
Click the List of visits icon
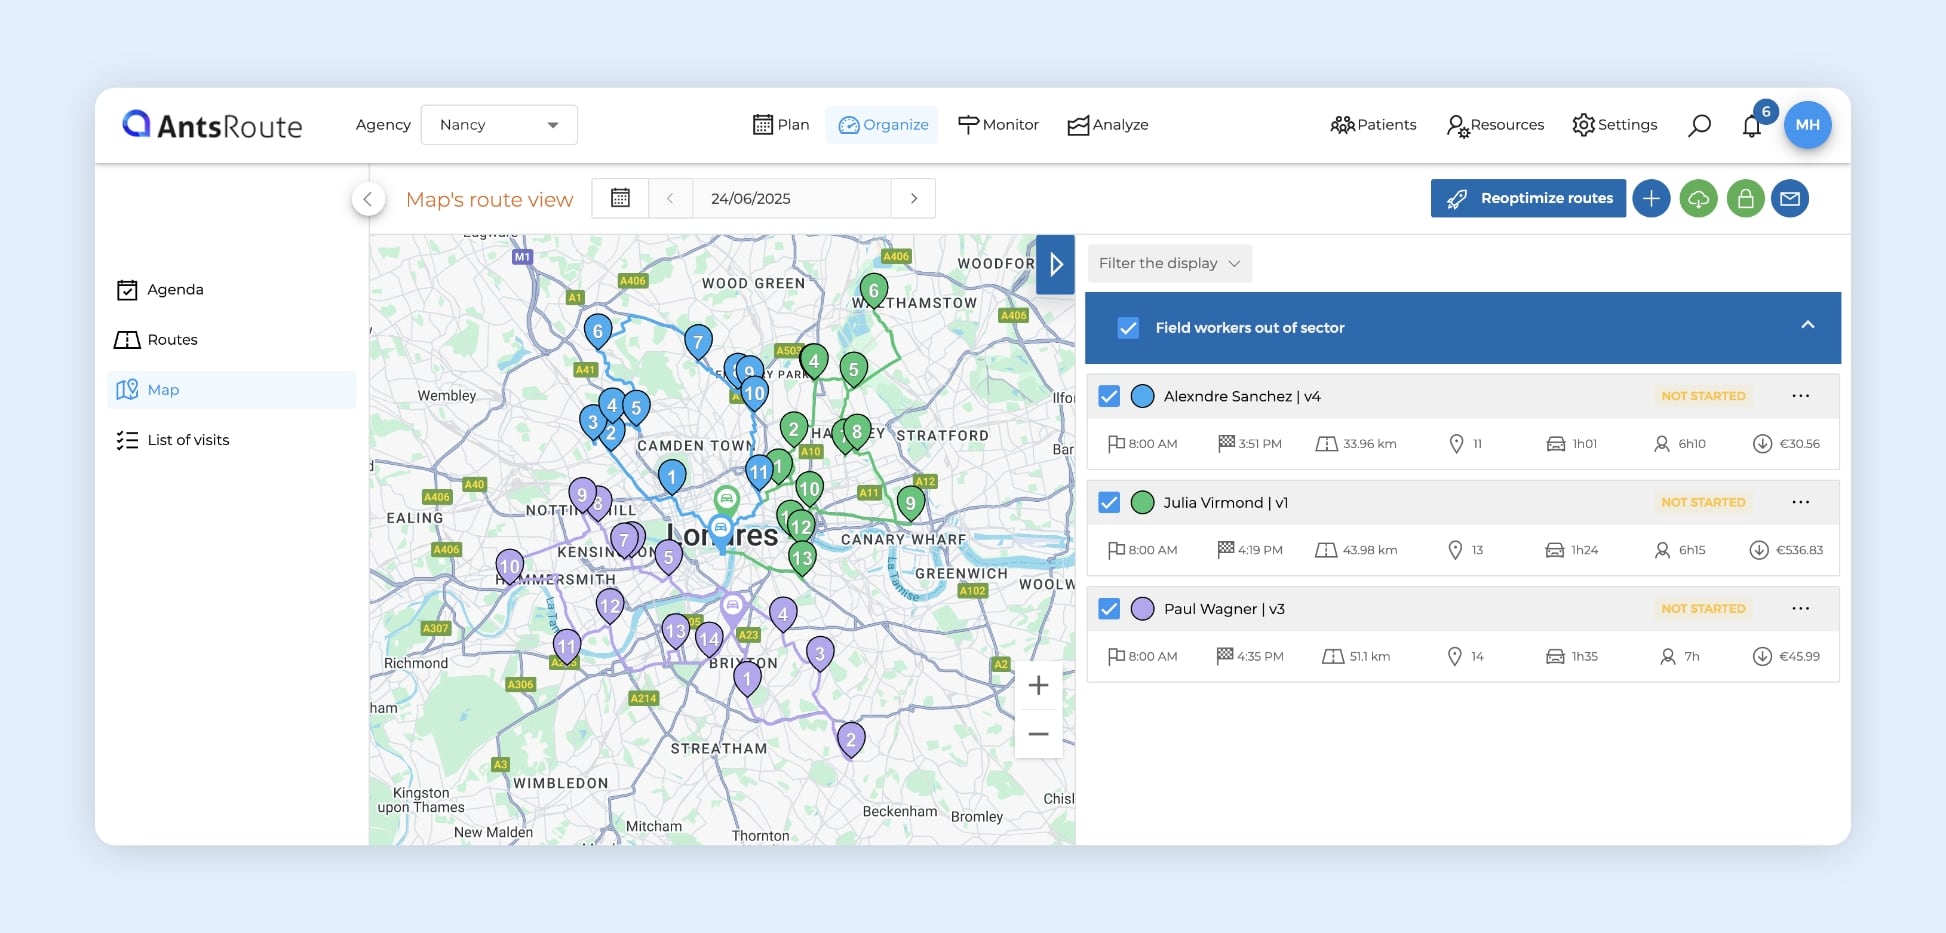point(128,440)
